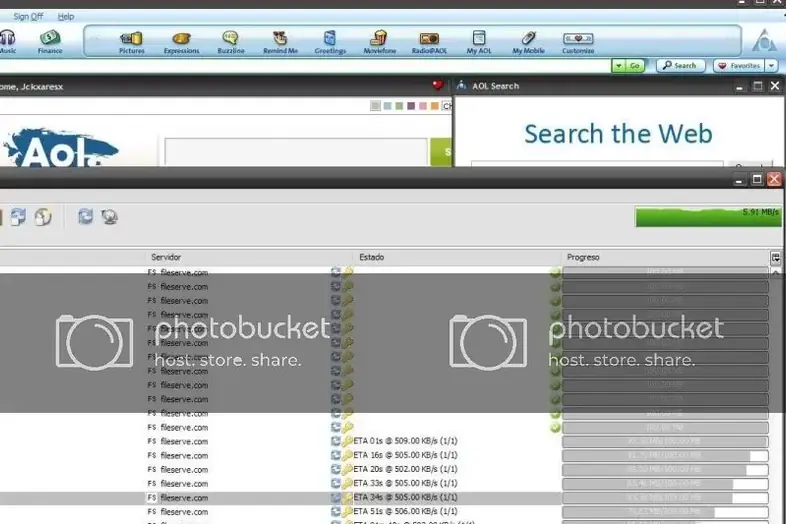Sort by the Servidor column header
The width and height of the screenshot is (786, 524).
click(x=166, y=257)
